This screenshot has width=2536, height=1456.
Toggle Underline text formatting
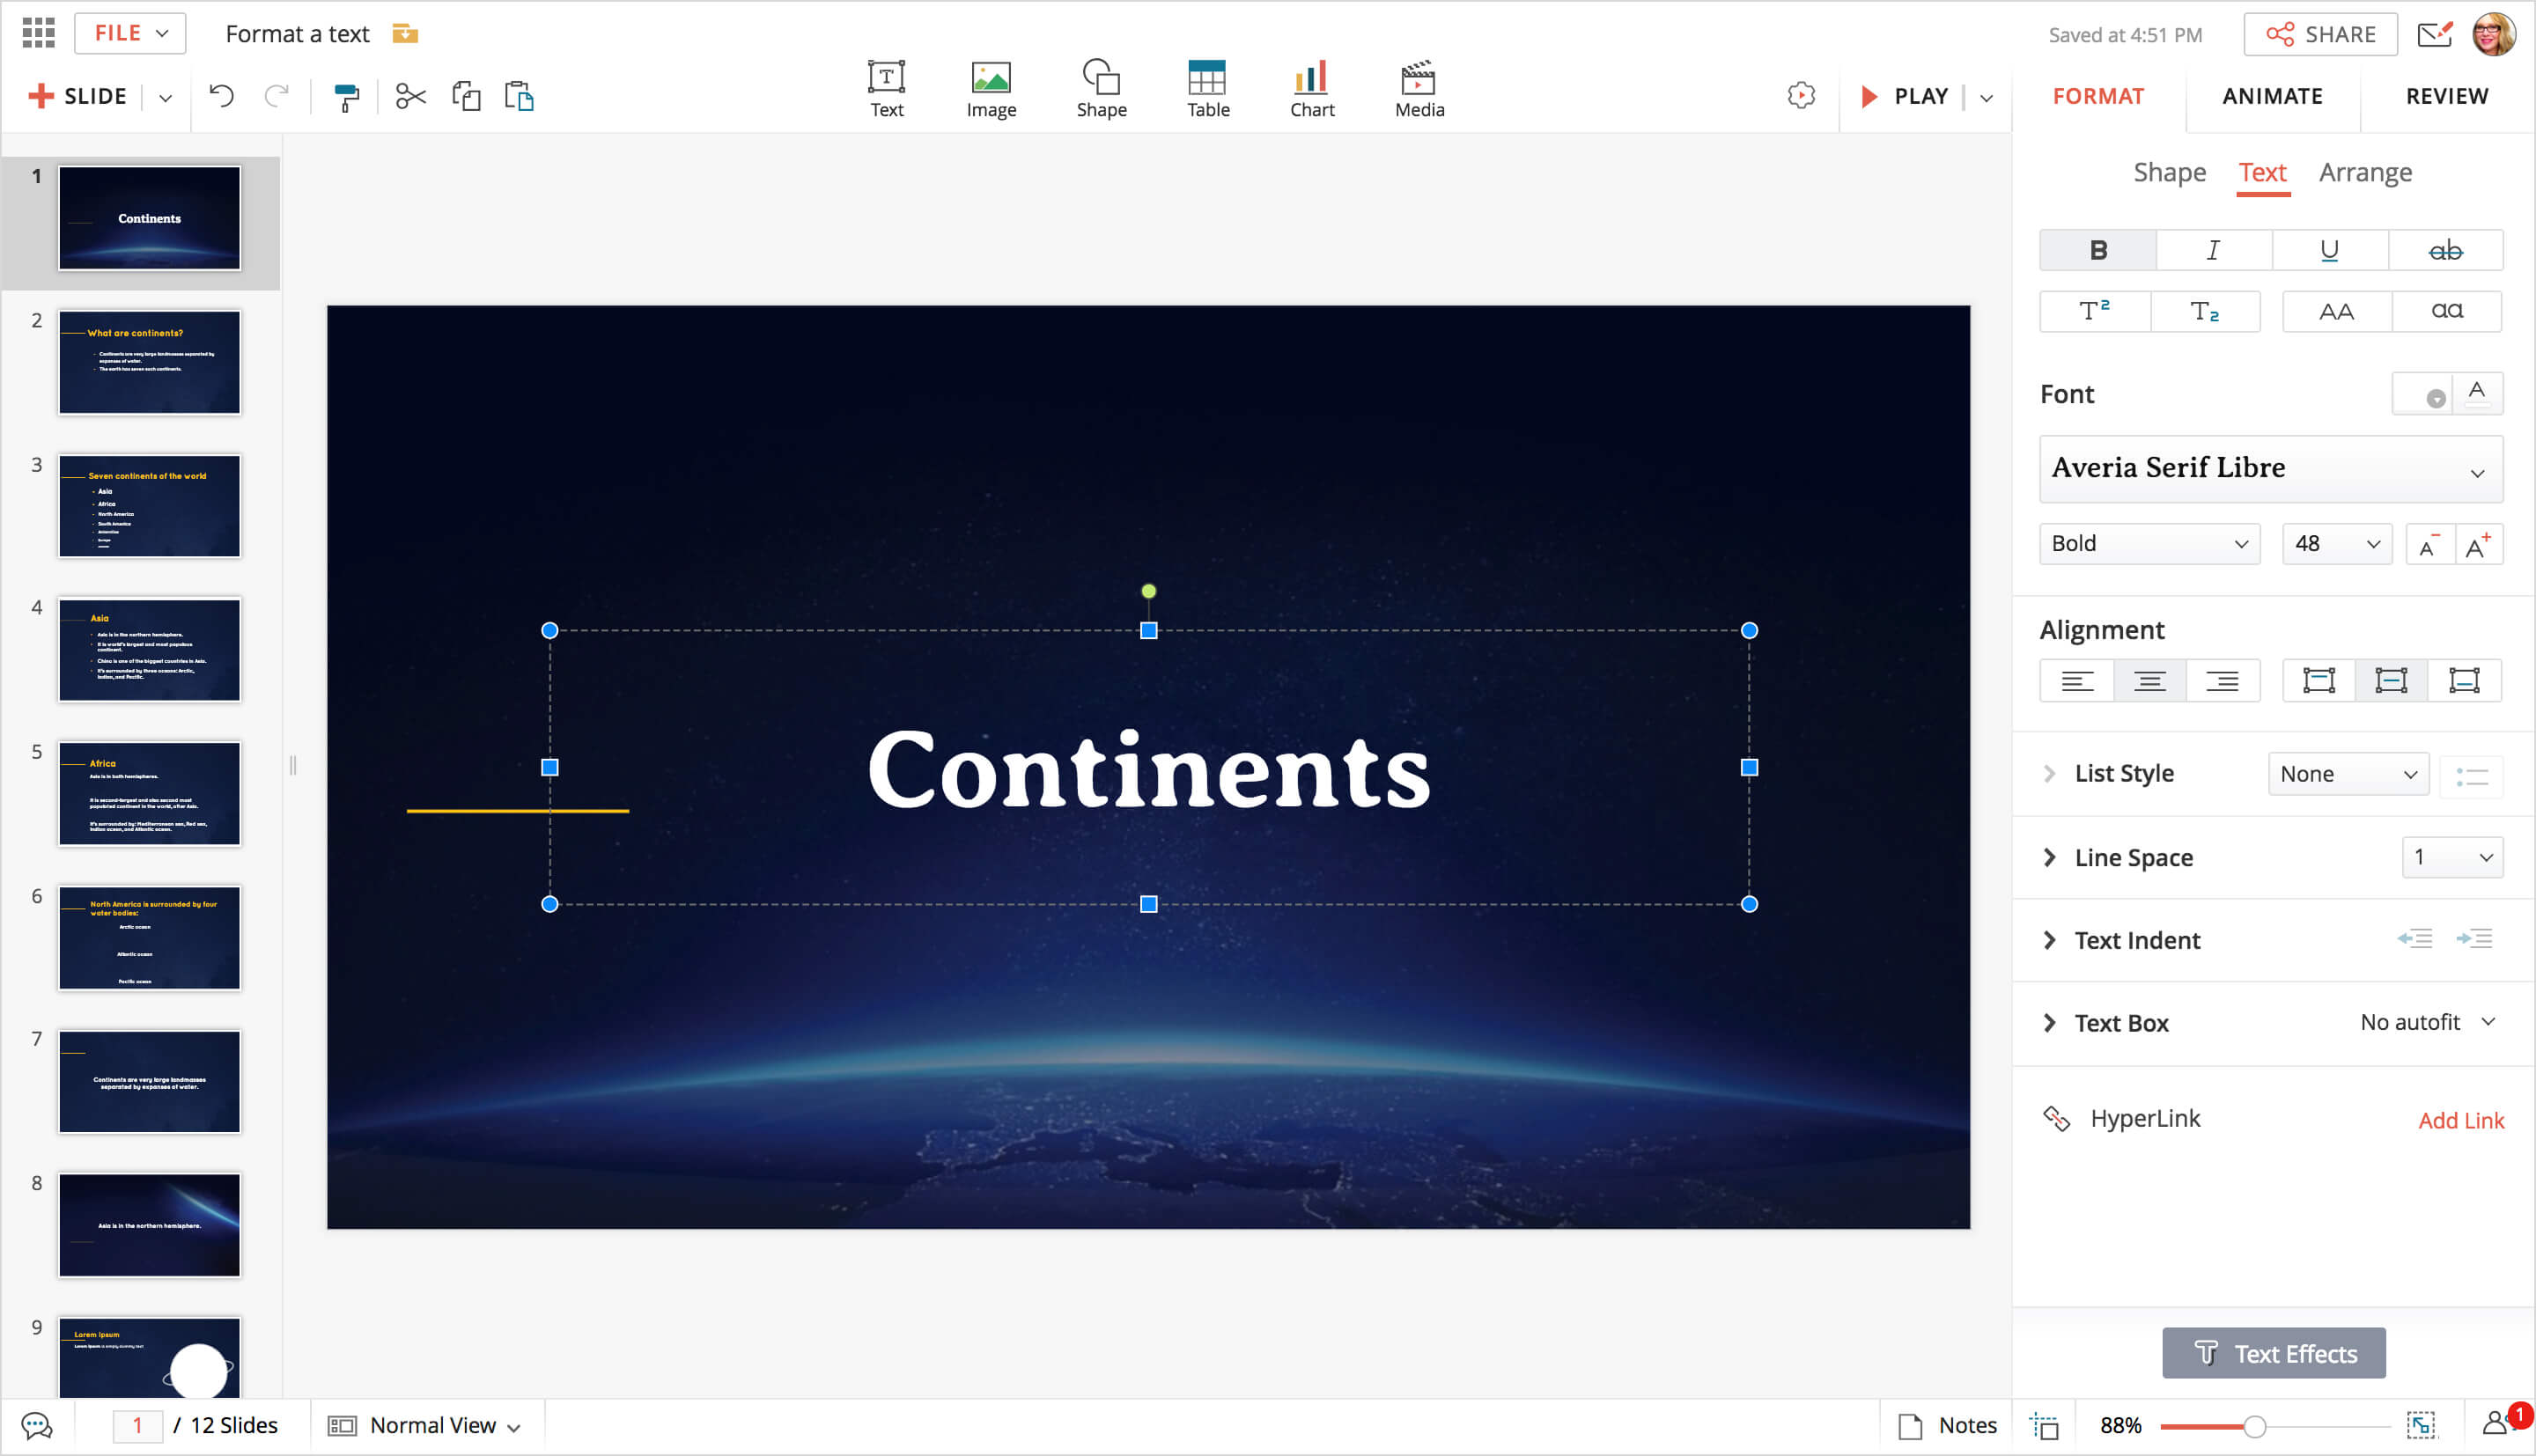pyautogui.click(x=2329, y=250)
